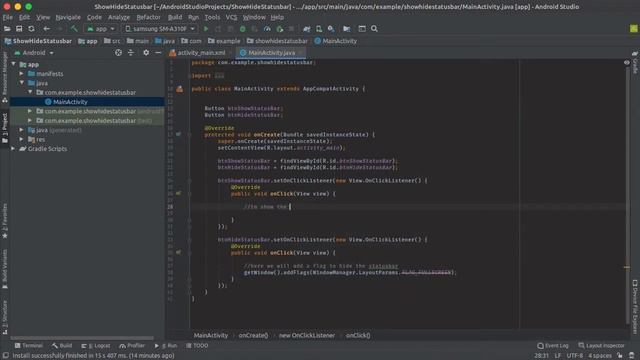This screenshot has height=360, width=640.
Task: Open the app run configuration dropdown
Action: click(101, 29)
